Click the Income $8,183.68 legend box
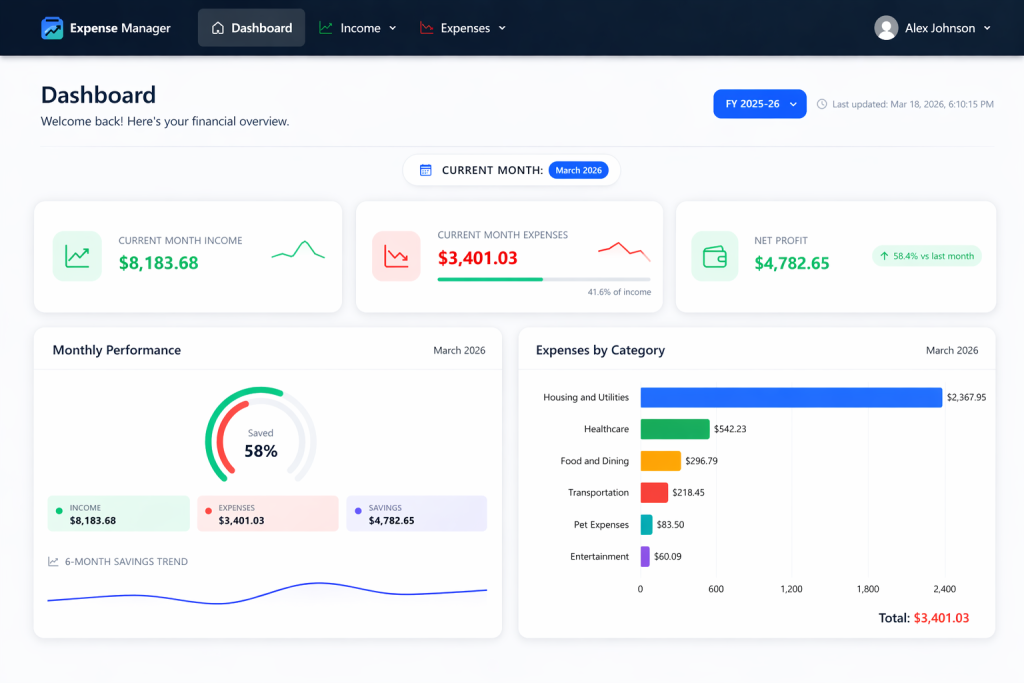Image resolution: width=1024 pixels, height=683 pixels. point(119,514)
